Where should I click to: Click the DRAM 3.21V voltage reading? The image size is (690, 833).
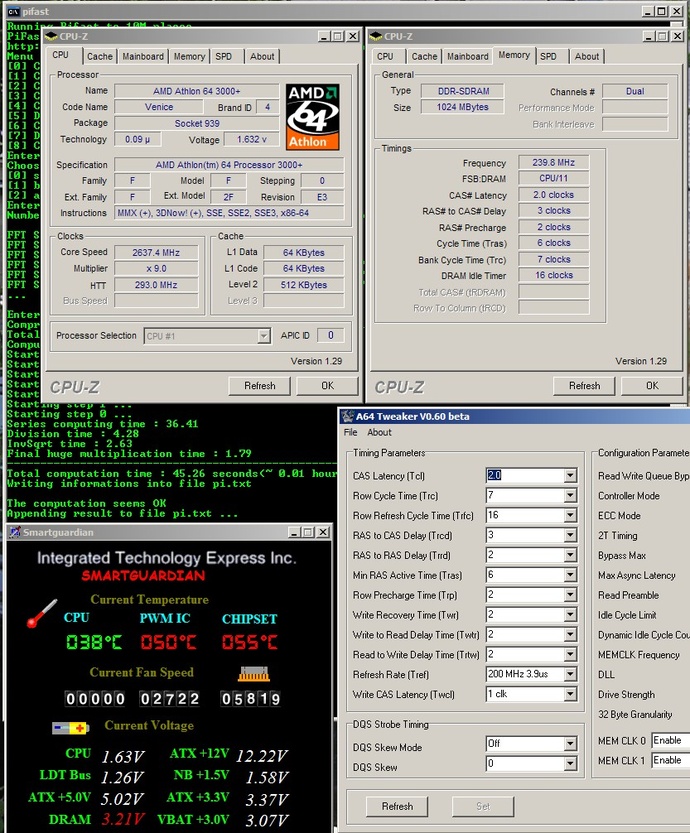(x=123, y=819)
